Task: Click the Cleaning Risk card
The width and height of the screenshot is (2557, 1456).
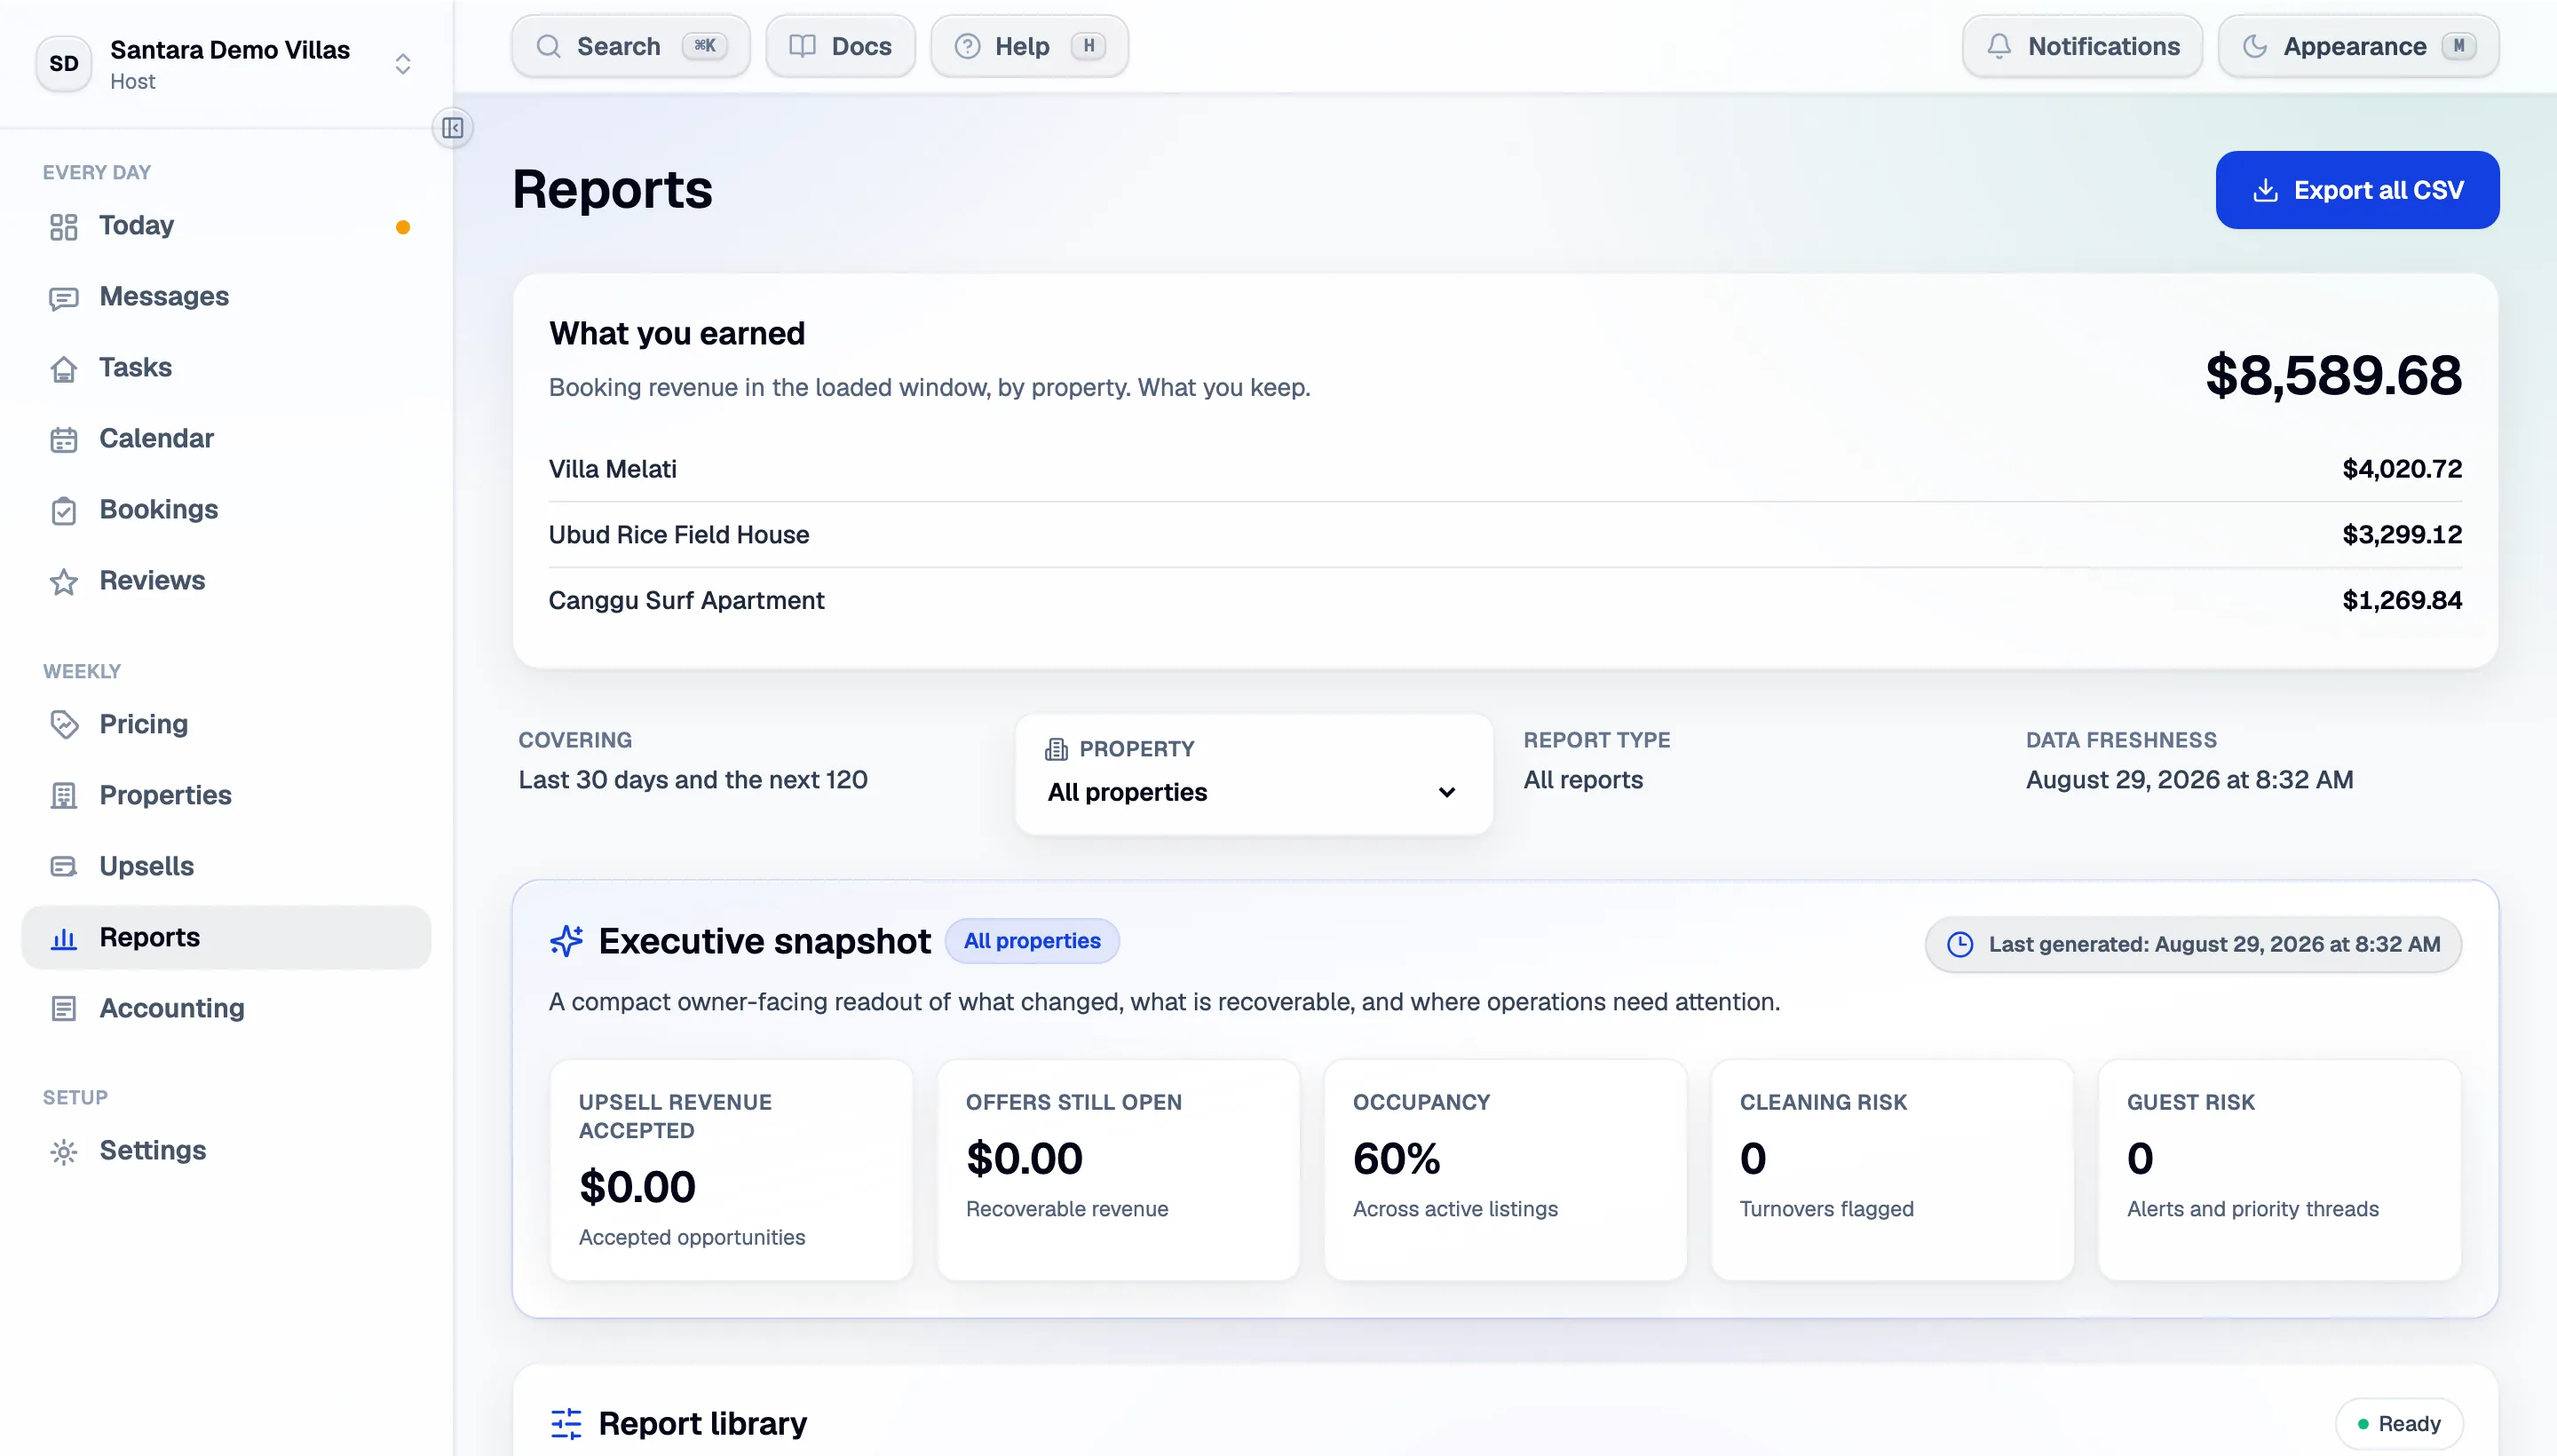Action: (x=1892, y=1170)
